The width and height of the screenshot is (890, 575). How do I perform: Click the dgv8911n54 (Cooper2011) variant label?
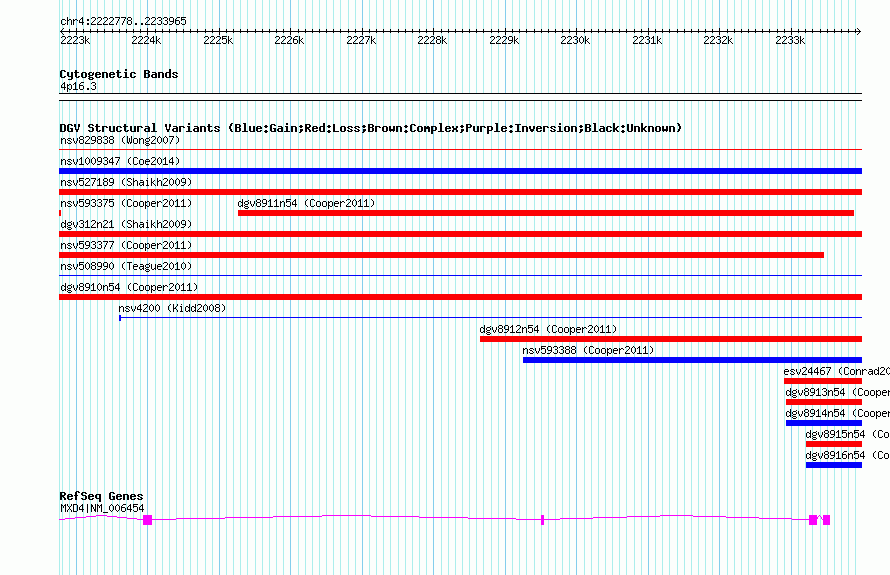(x=306, y=203)
